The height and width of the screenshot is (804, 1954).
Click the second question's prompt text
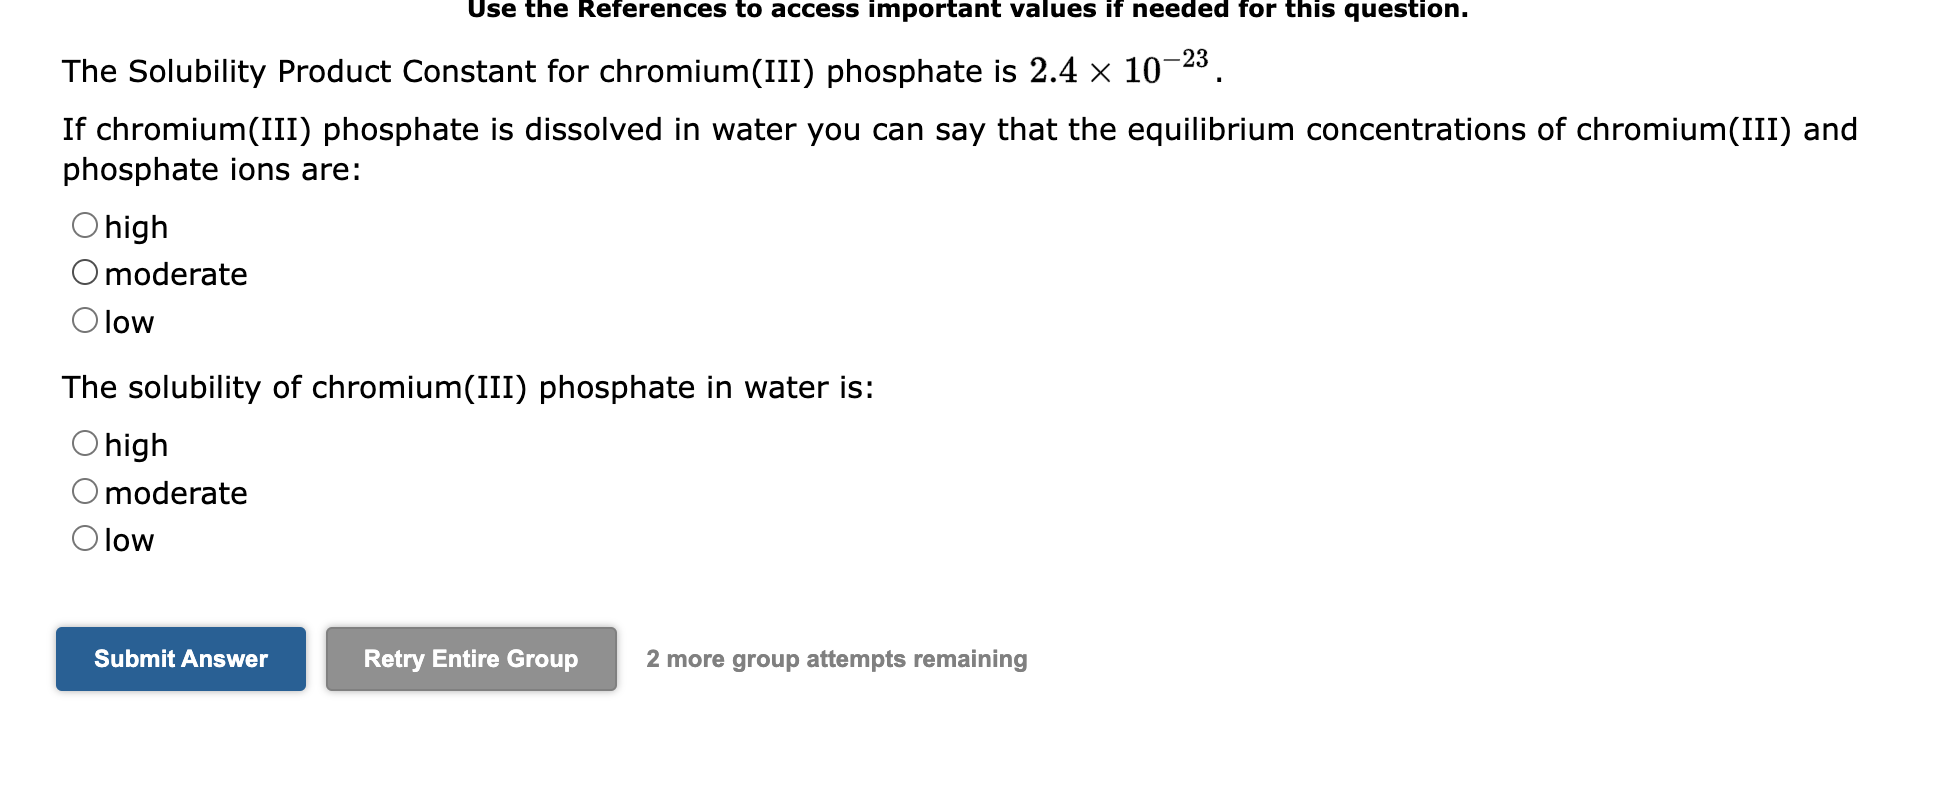tap(467, 387)
